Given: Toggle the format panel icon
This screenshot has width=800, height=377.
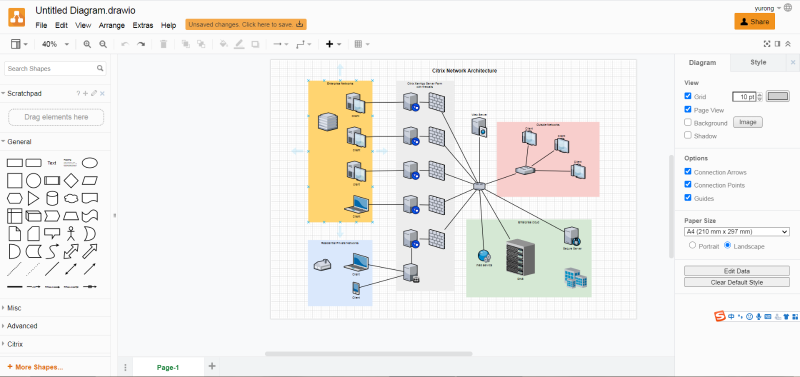Looking at the screenshot, I should [778, 44].
